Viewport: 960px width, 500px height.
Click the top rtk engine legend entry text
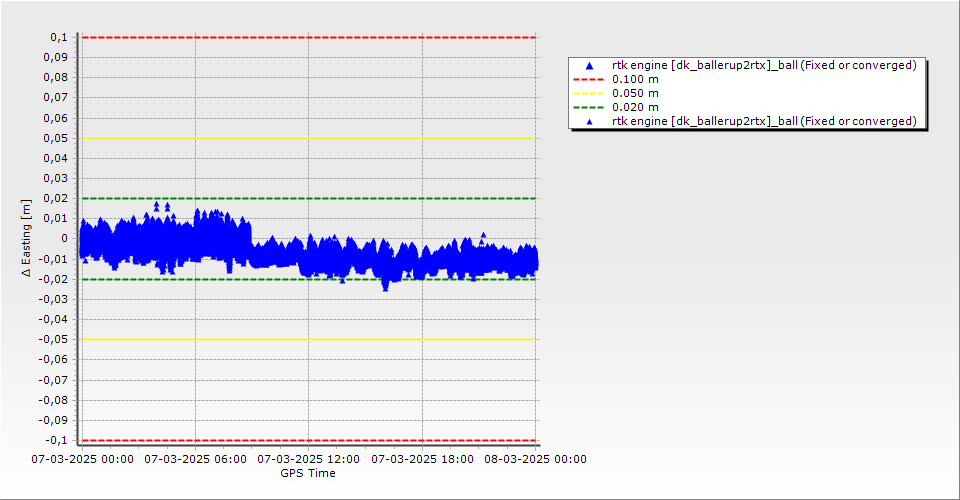[764, 65]
